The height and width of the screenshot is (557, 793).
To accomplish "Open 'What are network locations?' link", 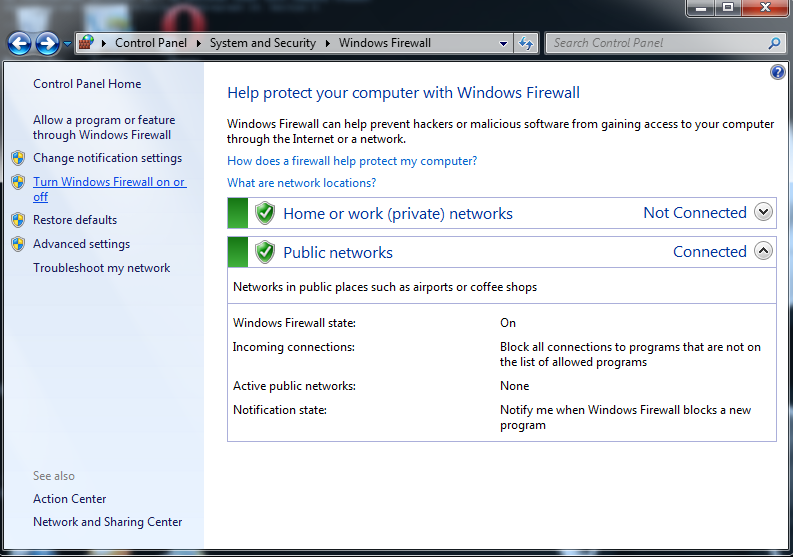I will coord(301,183).
